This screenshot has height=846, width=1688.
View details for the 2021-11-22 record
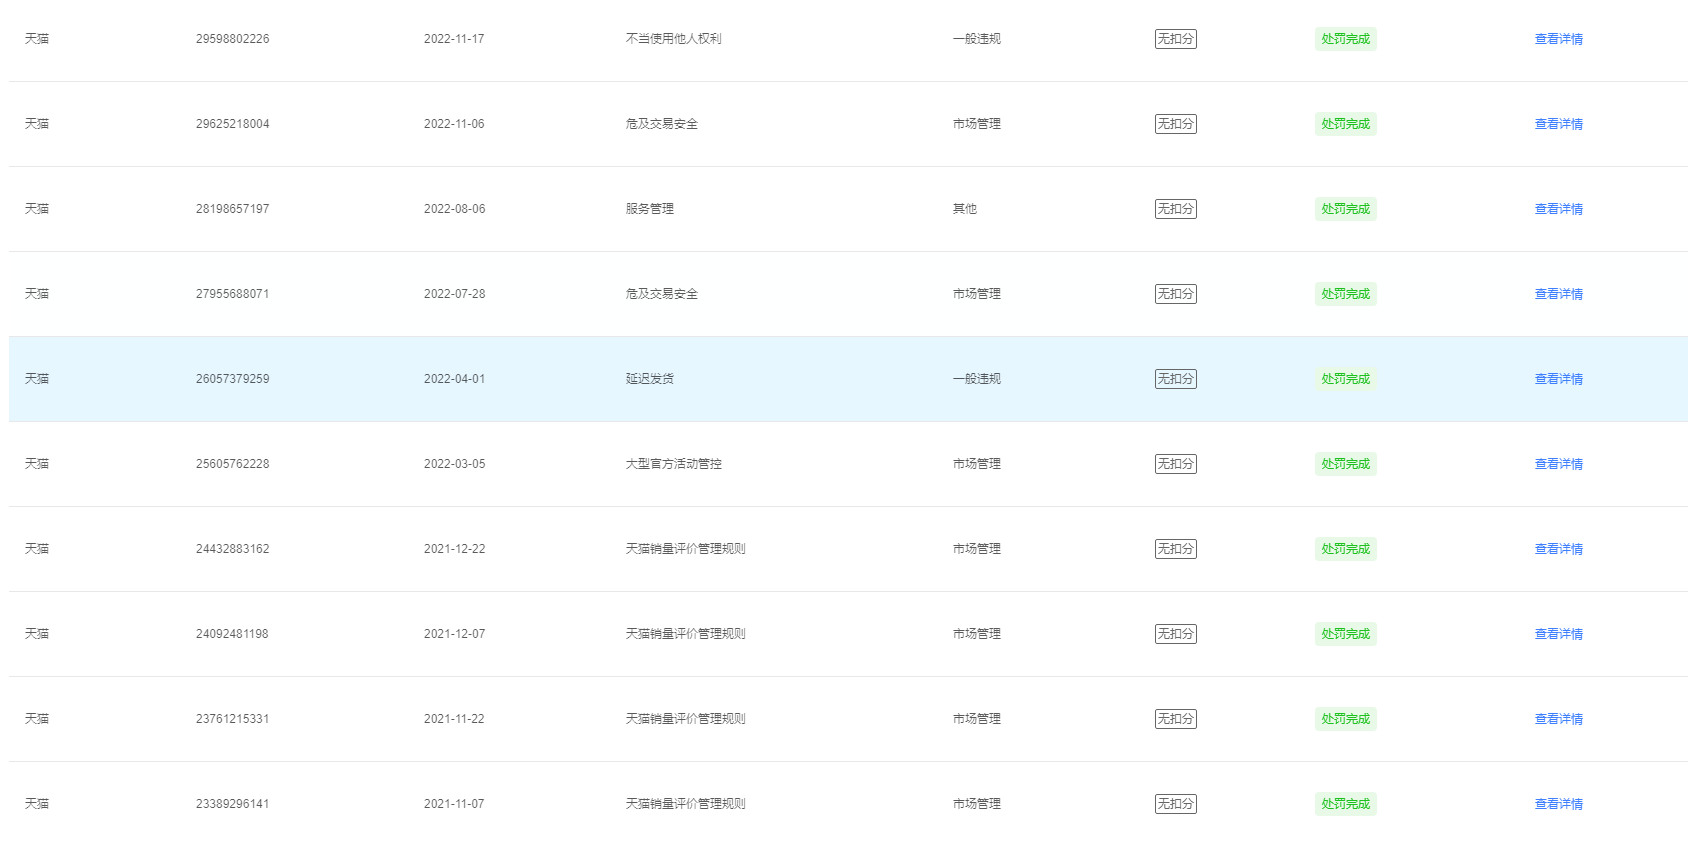[x=1558, y=719]
